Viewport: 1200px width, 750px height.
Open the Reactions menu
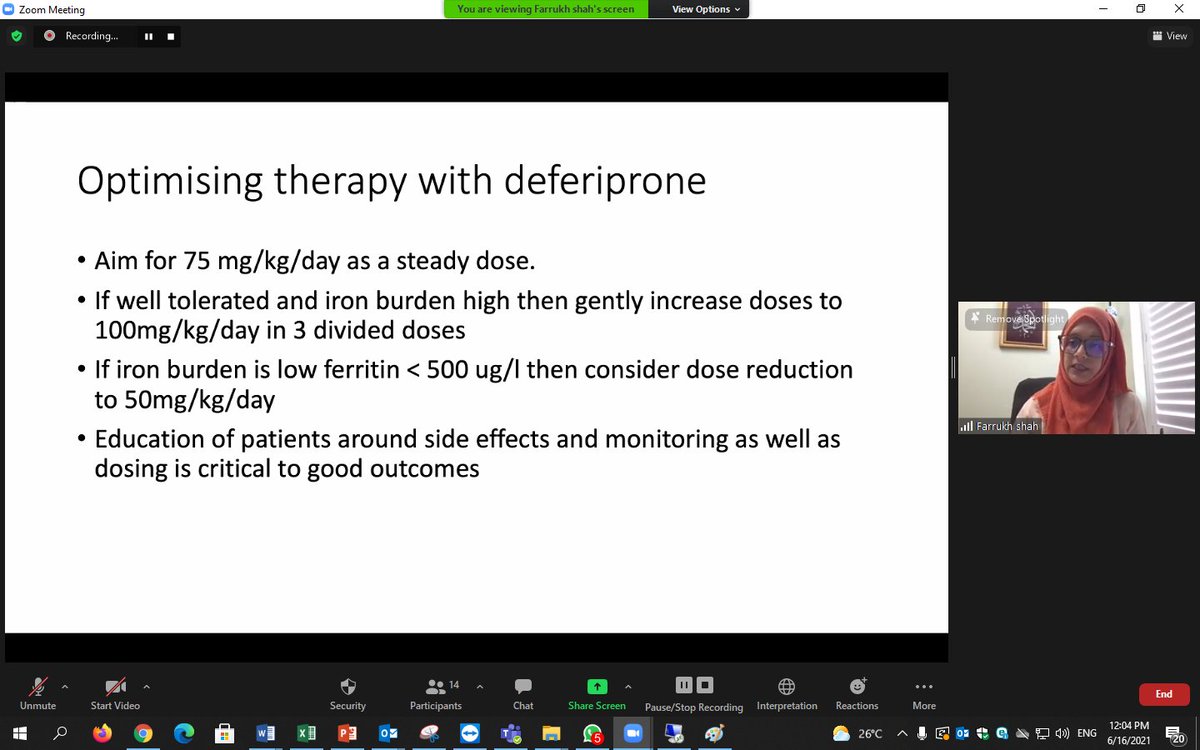[x=857, y=692]
